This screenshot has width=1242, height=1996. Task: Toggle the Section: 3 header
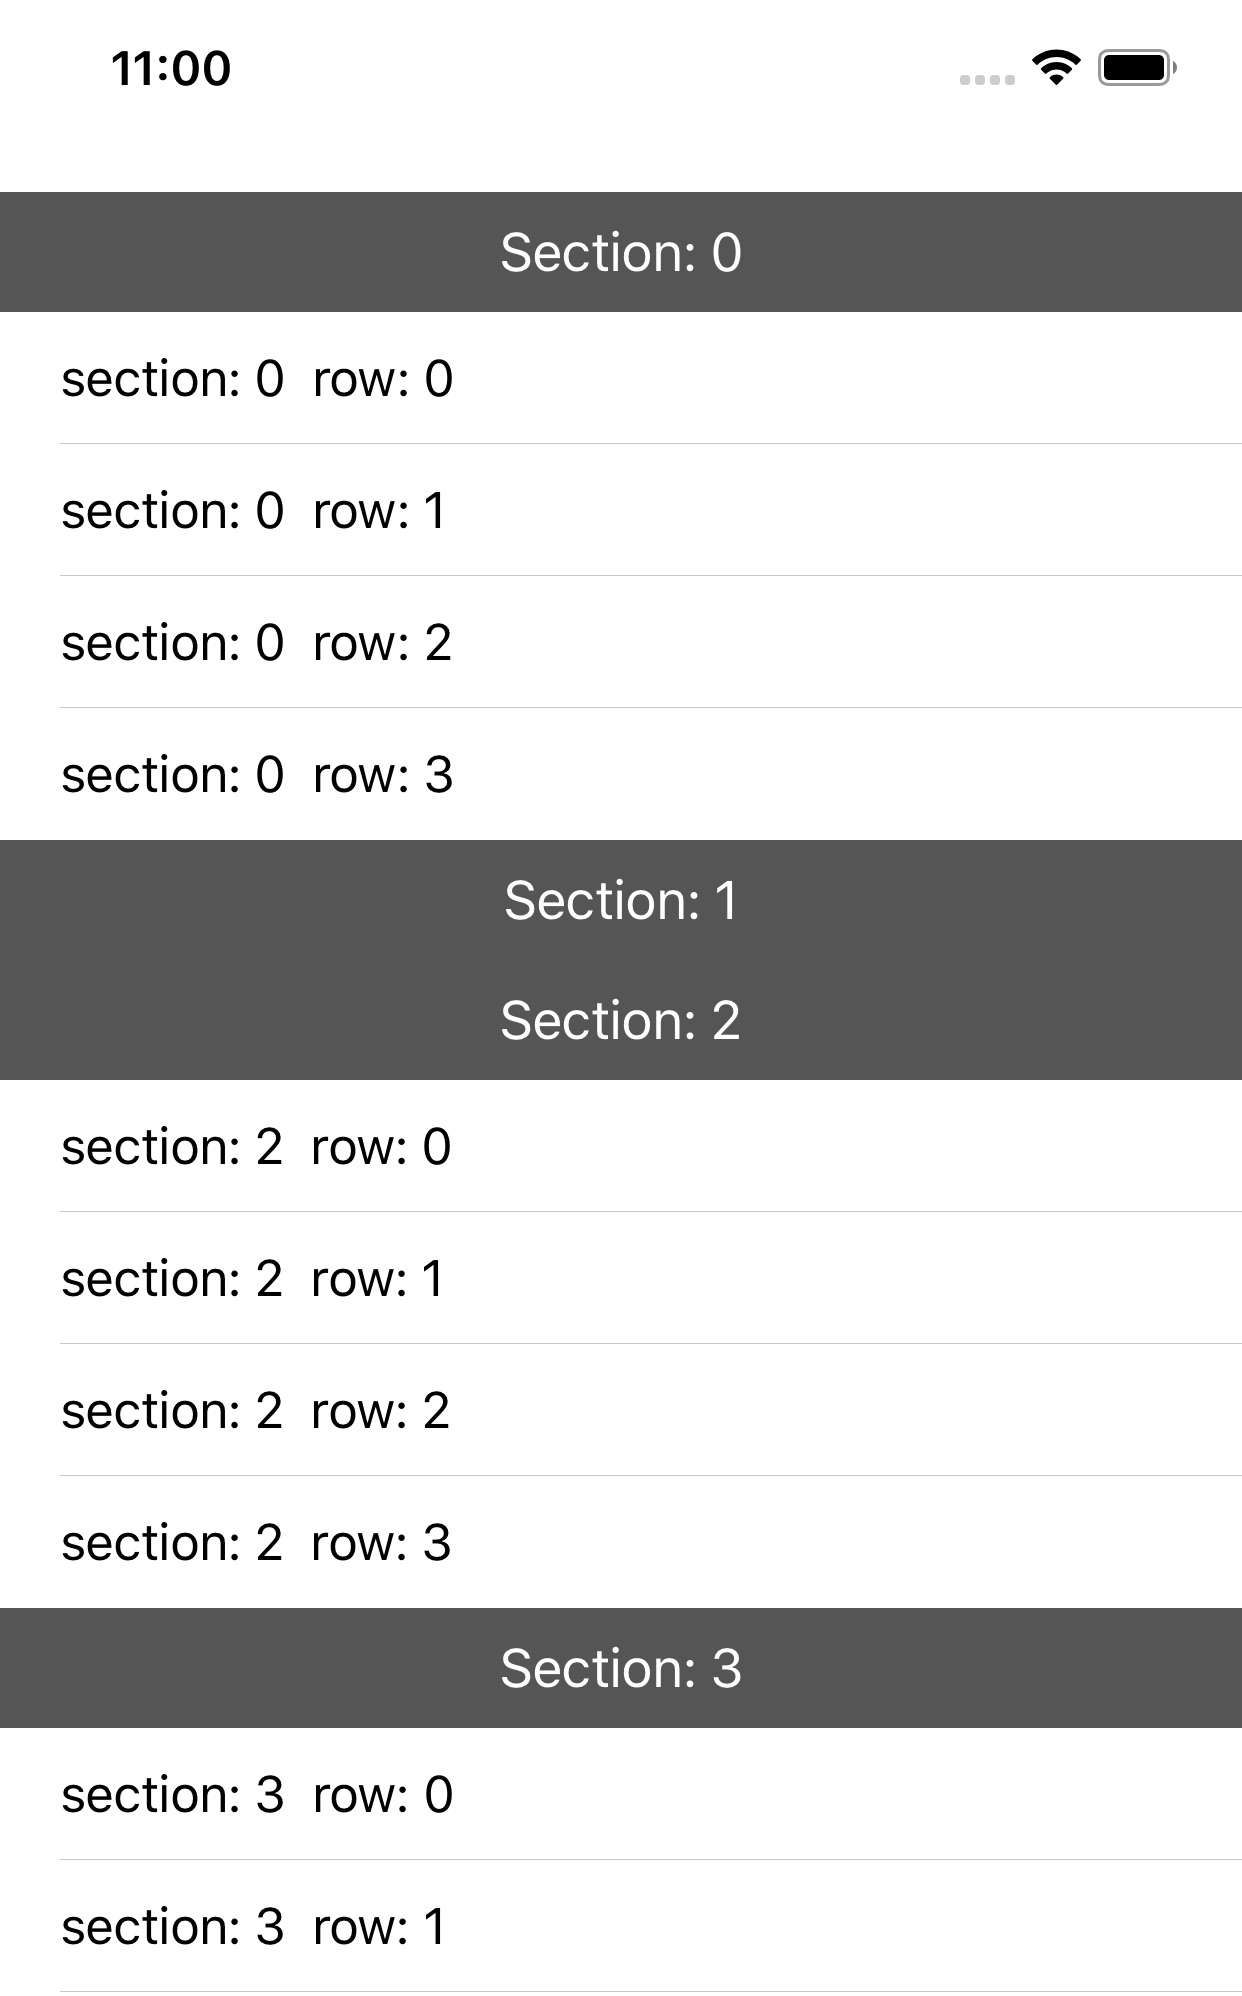point(621,1668)
